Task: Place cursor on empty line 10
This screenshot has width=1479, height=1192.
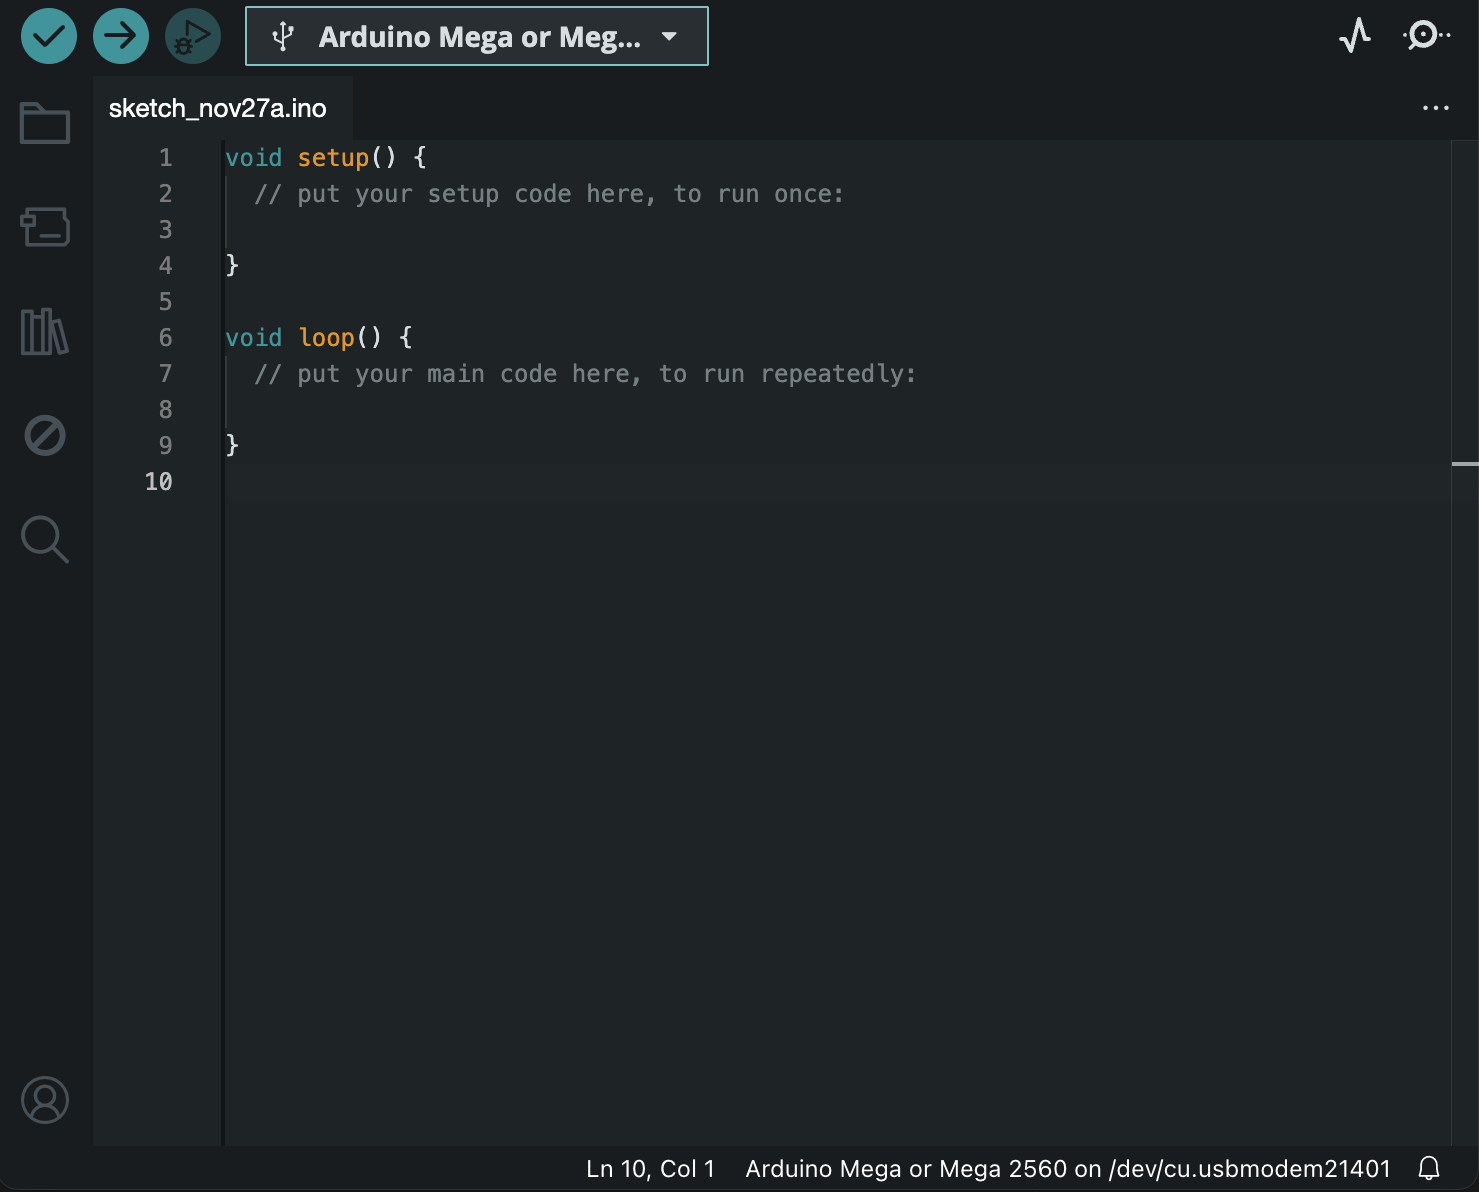Action: 600,482
